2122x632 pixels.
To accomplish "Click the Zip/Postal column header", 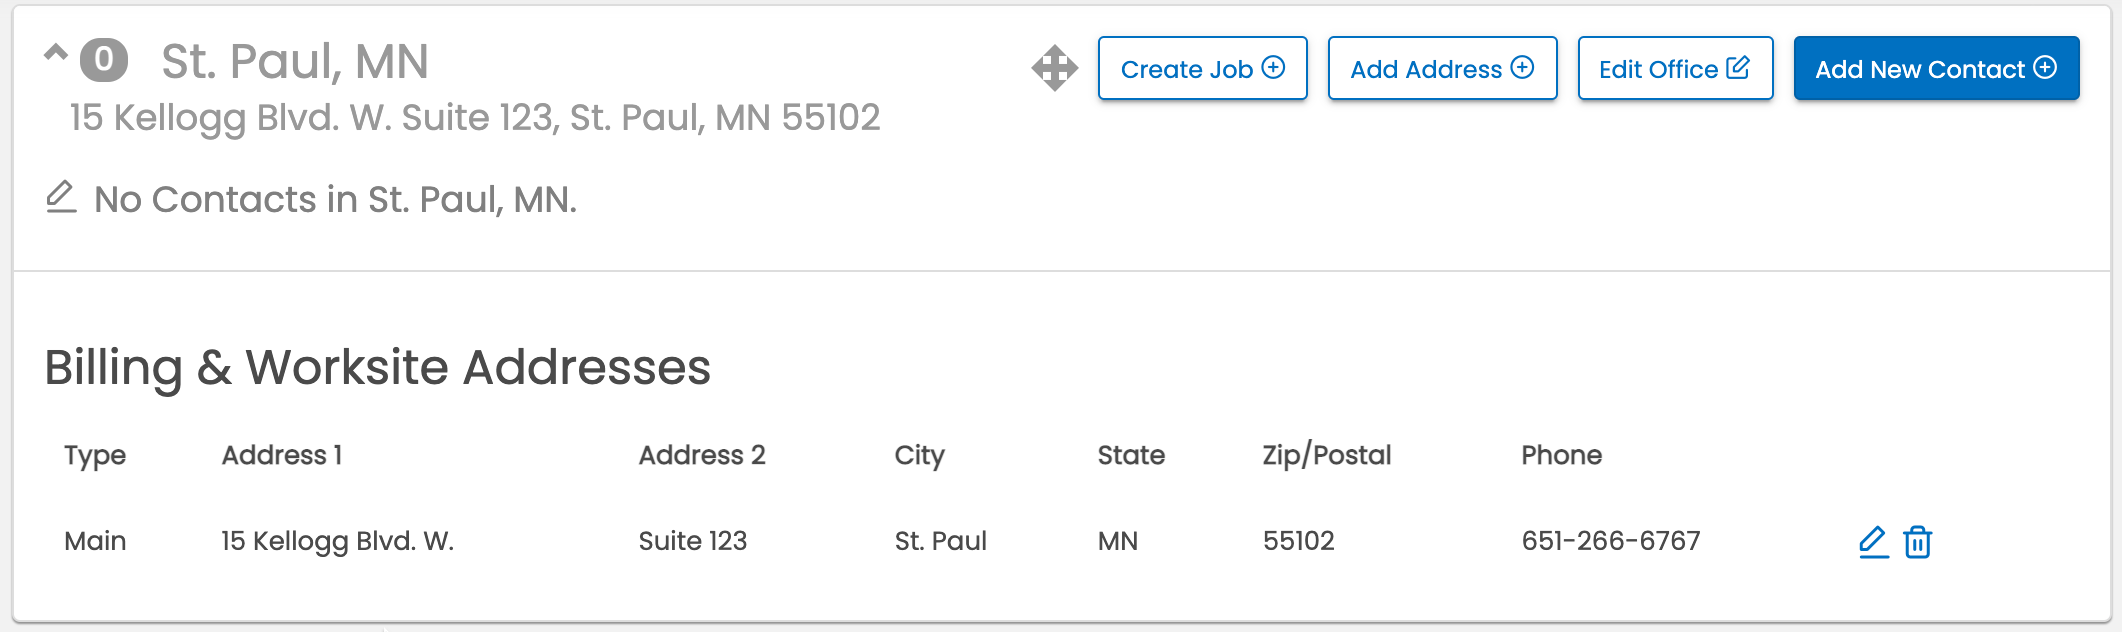I will (x=1326, y=455).
